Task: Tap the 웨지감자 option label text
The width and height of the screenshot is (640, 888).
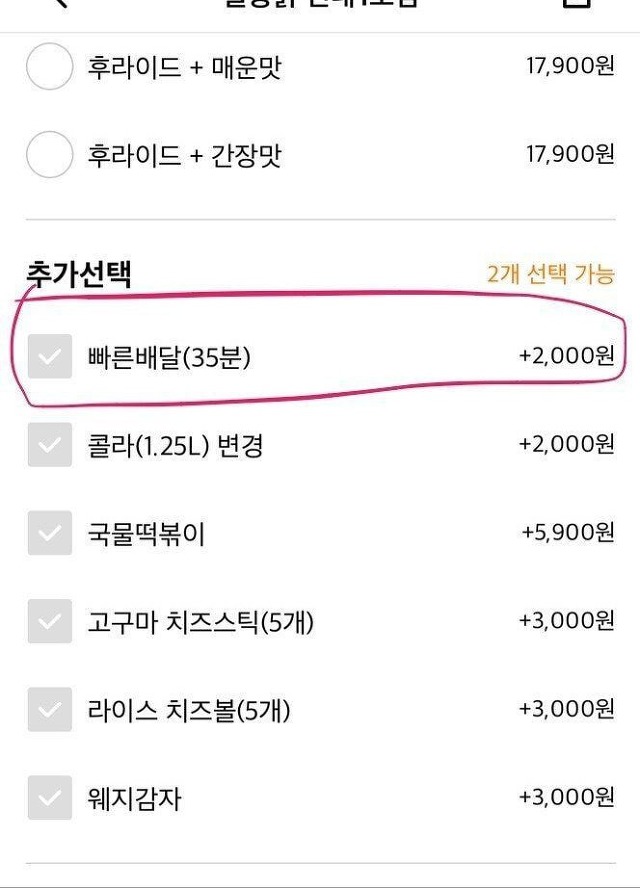Action: click(134, 799)
